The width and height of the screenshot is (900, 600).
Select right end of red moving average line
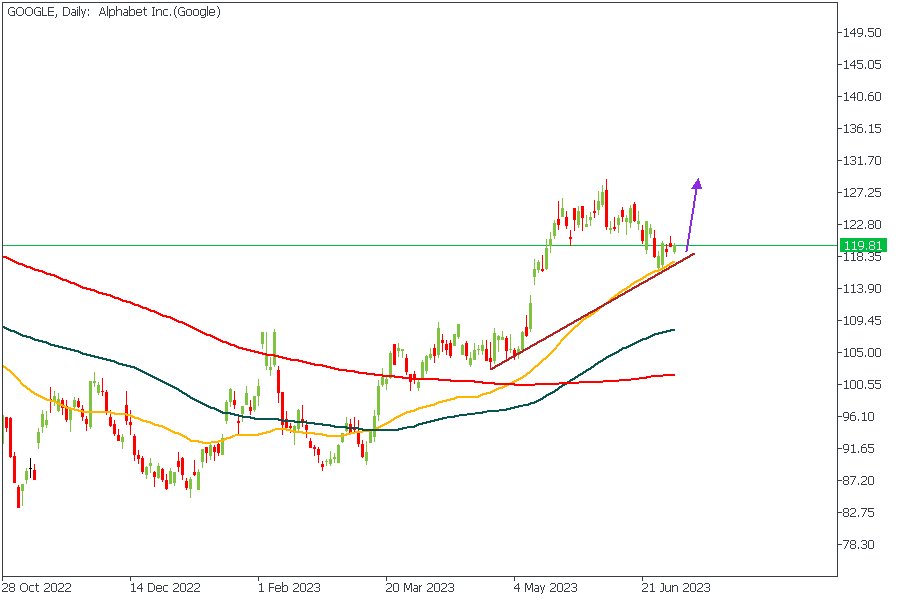(674, 375)
